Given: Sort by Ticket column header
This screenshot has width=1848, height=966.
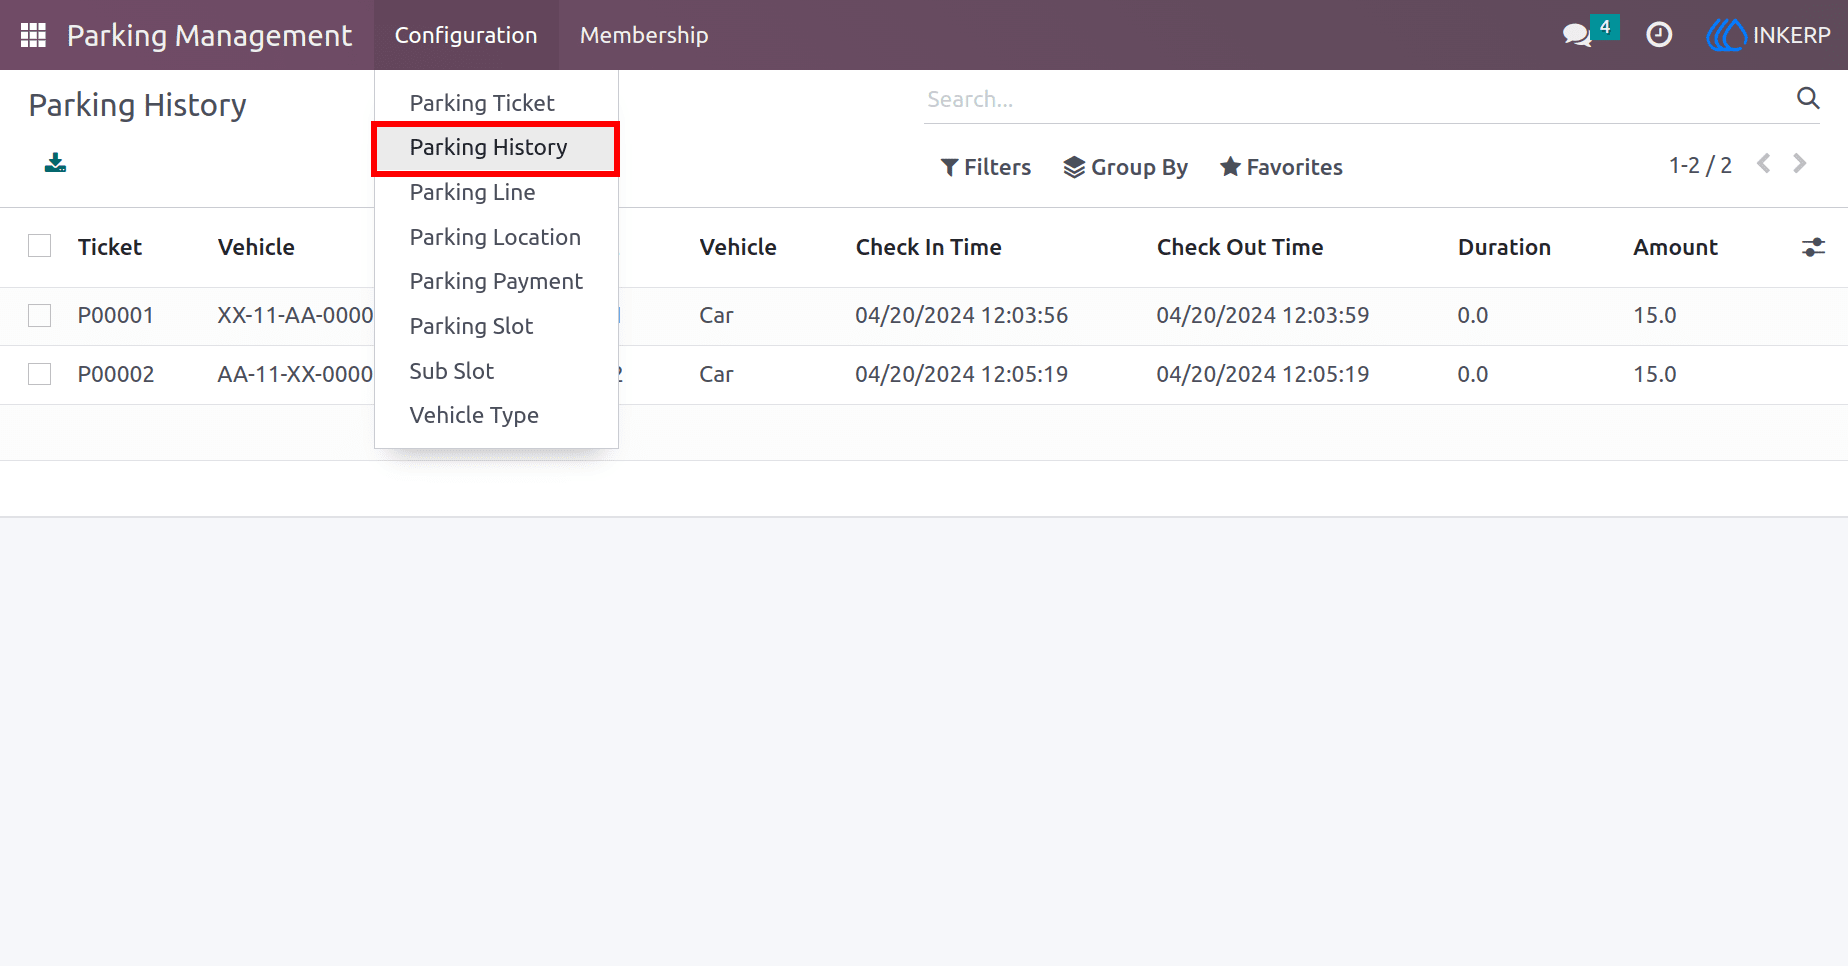Looking at the screenshot, I should (x=110, y=247).
